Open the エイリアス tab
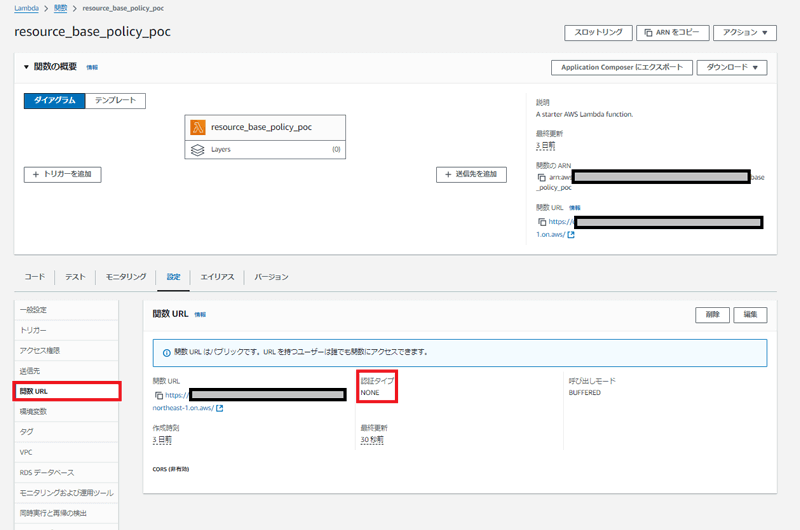This screenshot has height=530, width=800. 217,277
